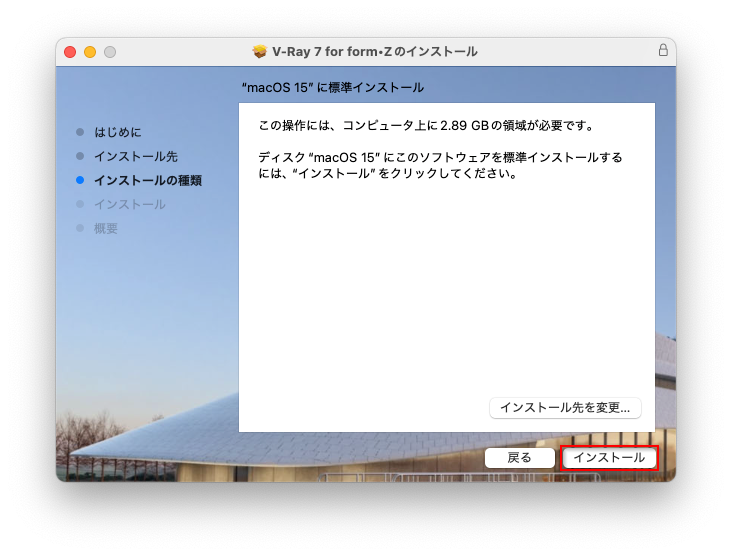This screenshot has width=732, height=556.
Task: Click the bullet dot beside はじめに
Action: pos(80,132)
